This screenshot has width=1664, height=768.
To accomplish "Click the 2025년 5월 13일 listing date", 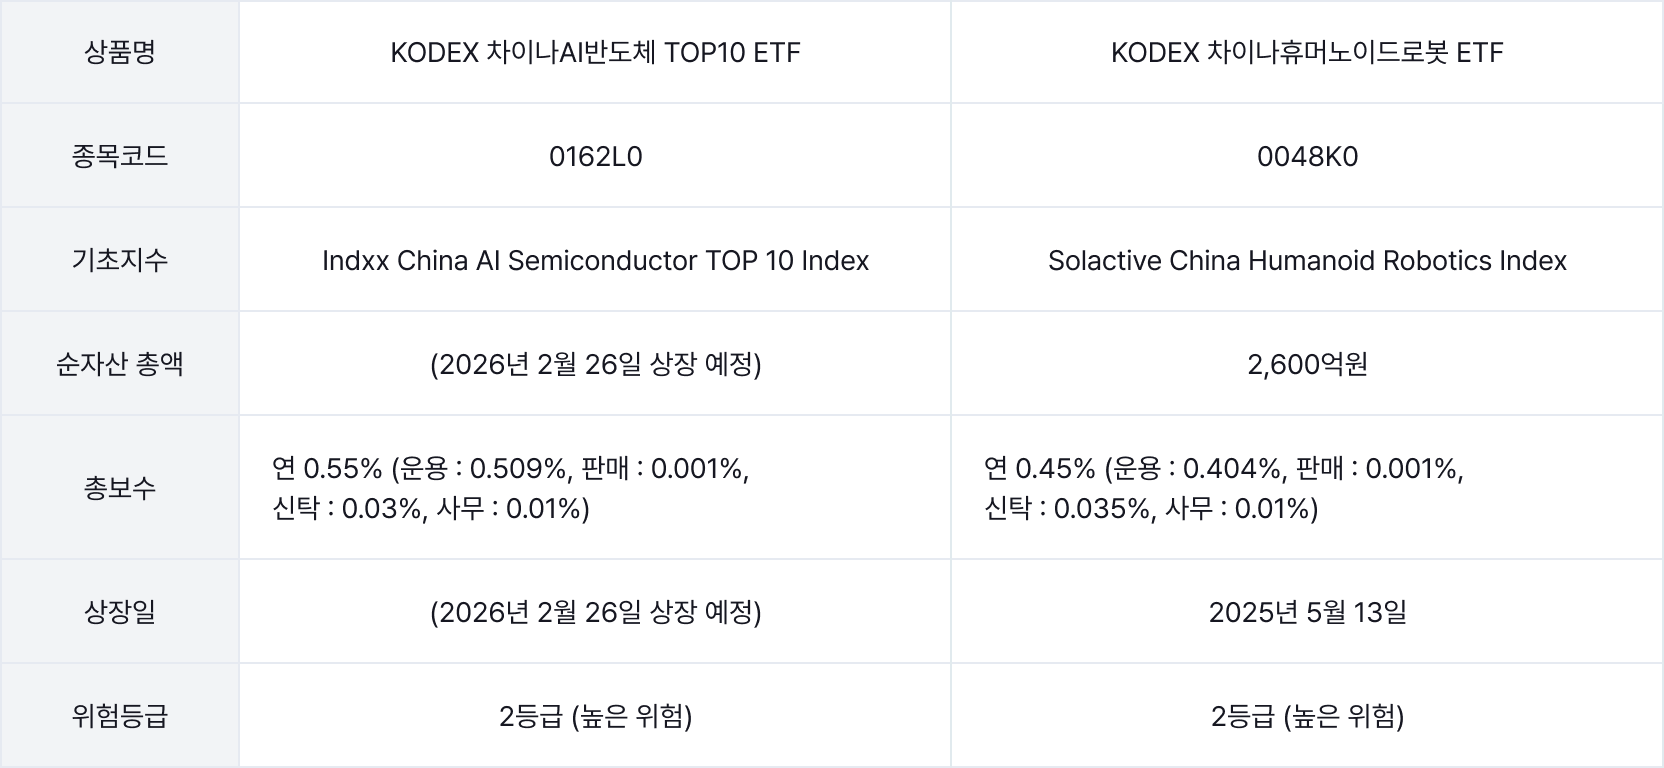I will pos(1306,612).
